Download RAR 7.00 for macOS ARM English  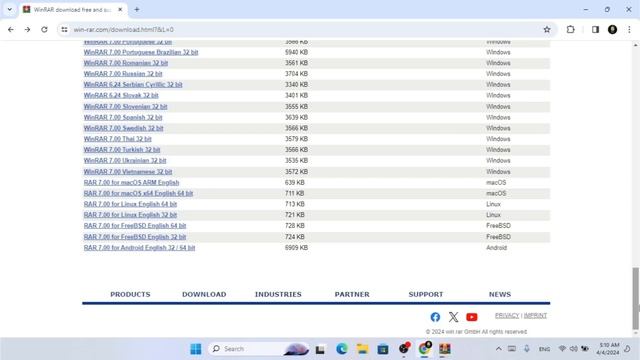(x=131, y=182)
